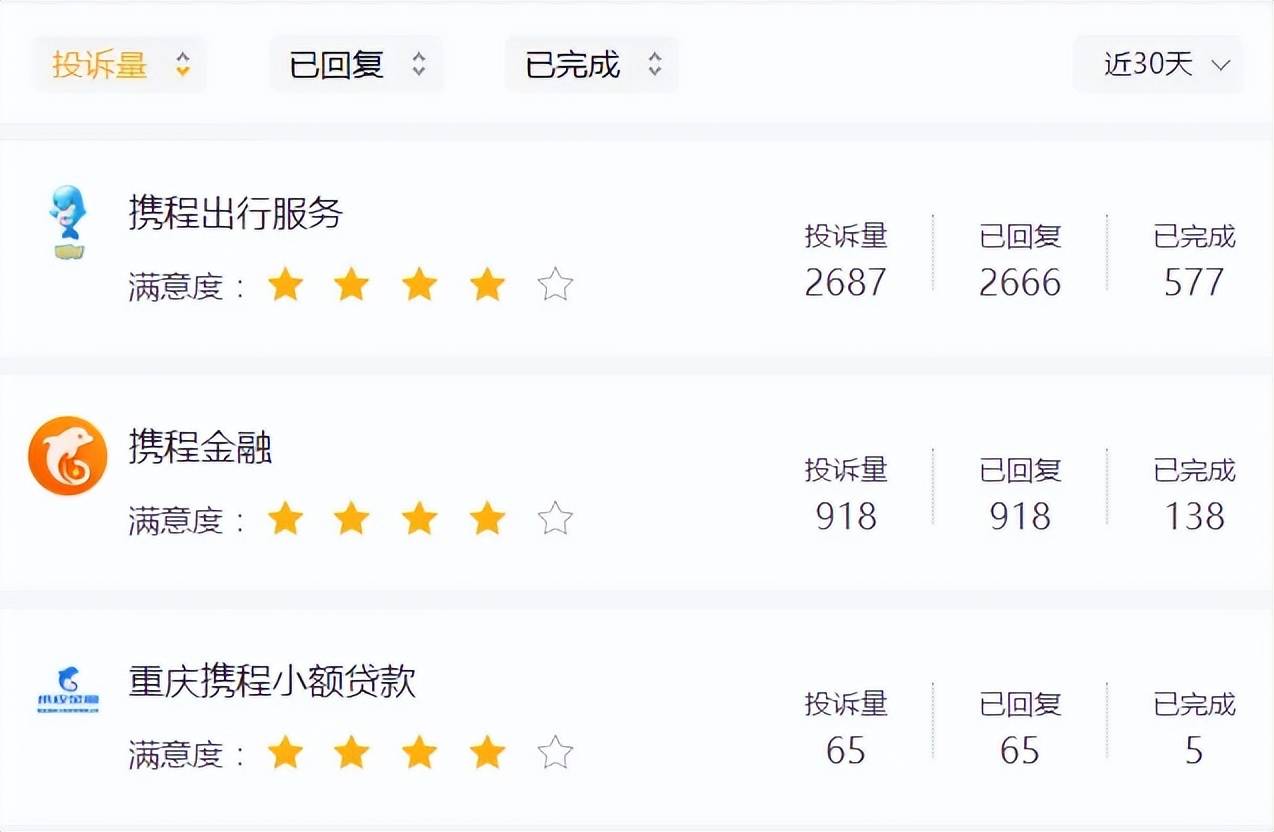Click the first gold star for 携程出行服务
This screenshot has width=1274, height=832.
coord(286,286)
